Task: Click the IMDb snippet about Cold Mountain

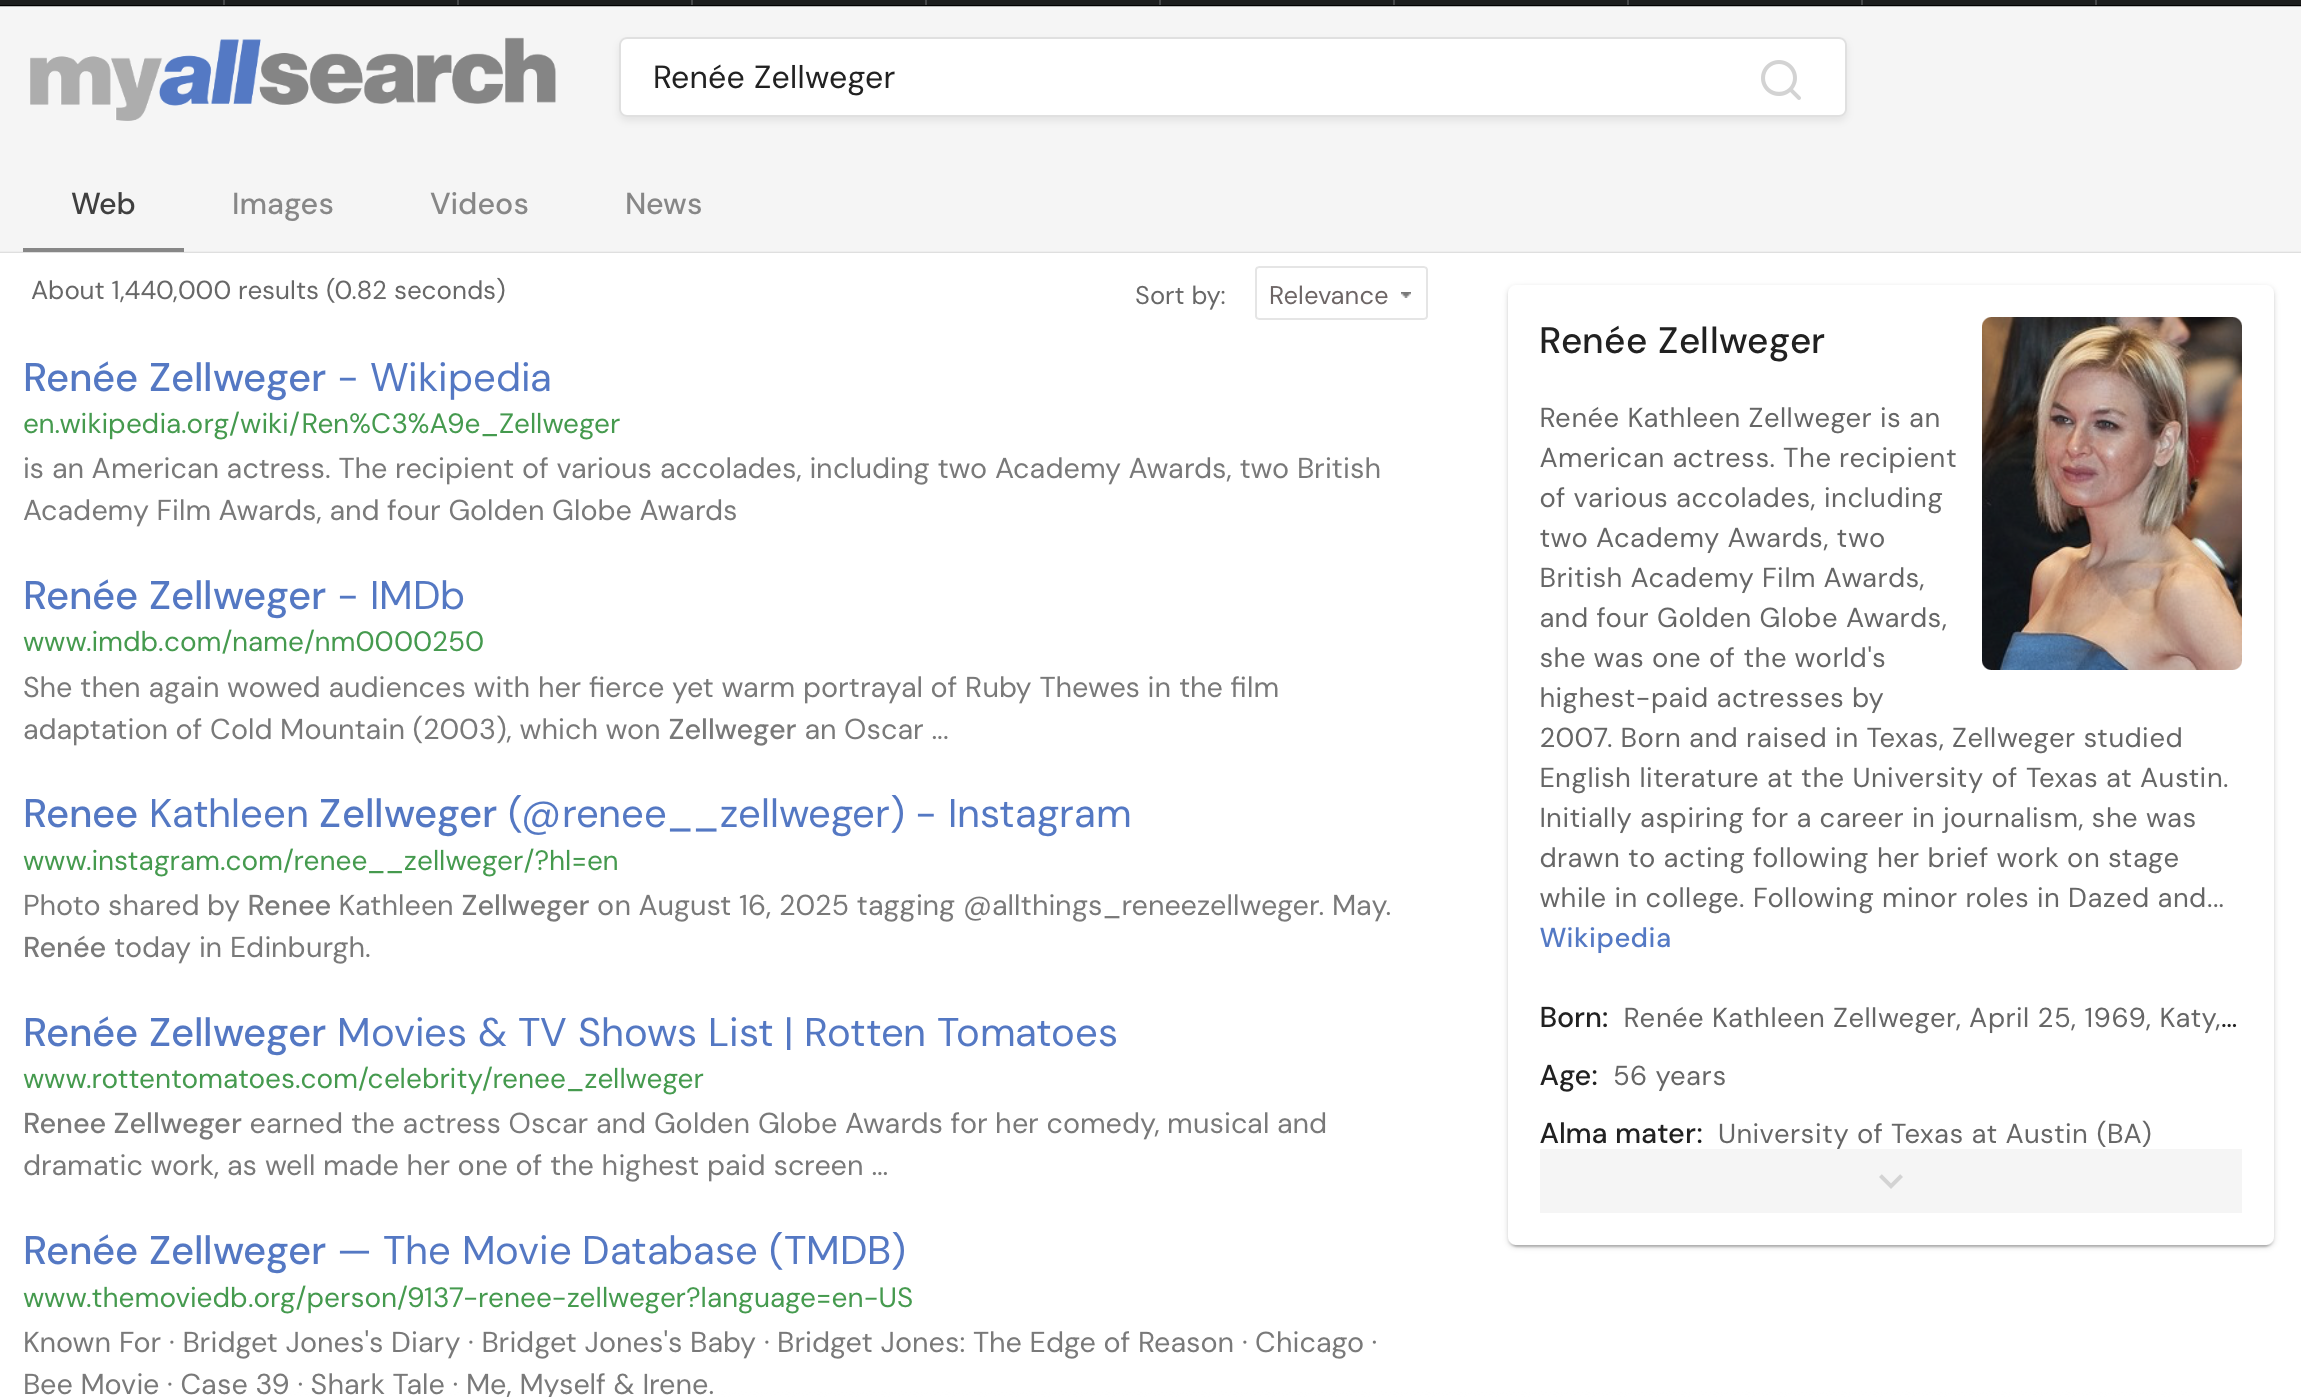Action: coord(651,709)
